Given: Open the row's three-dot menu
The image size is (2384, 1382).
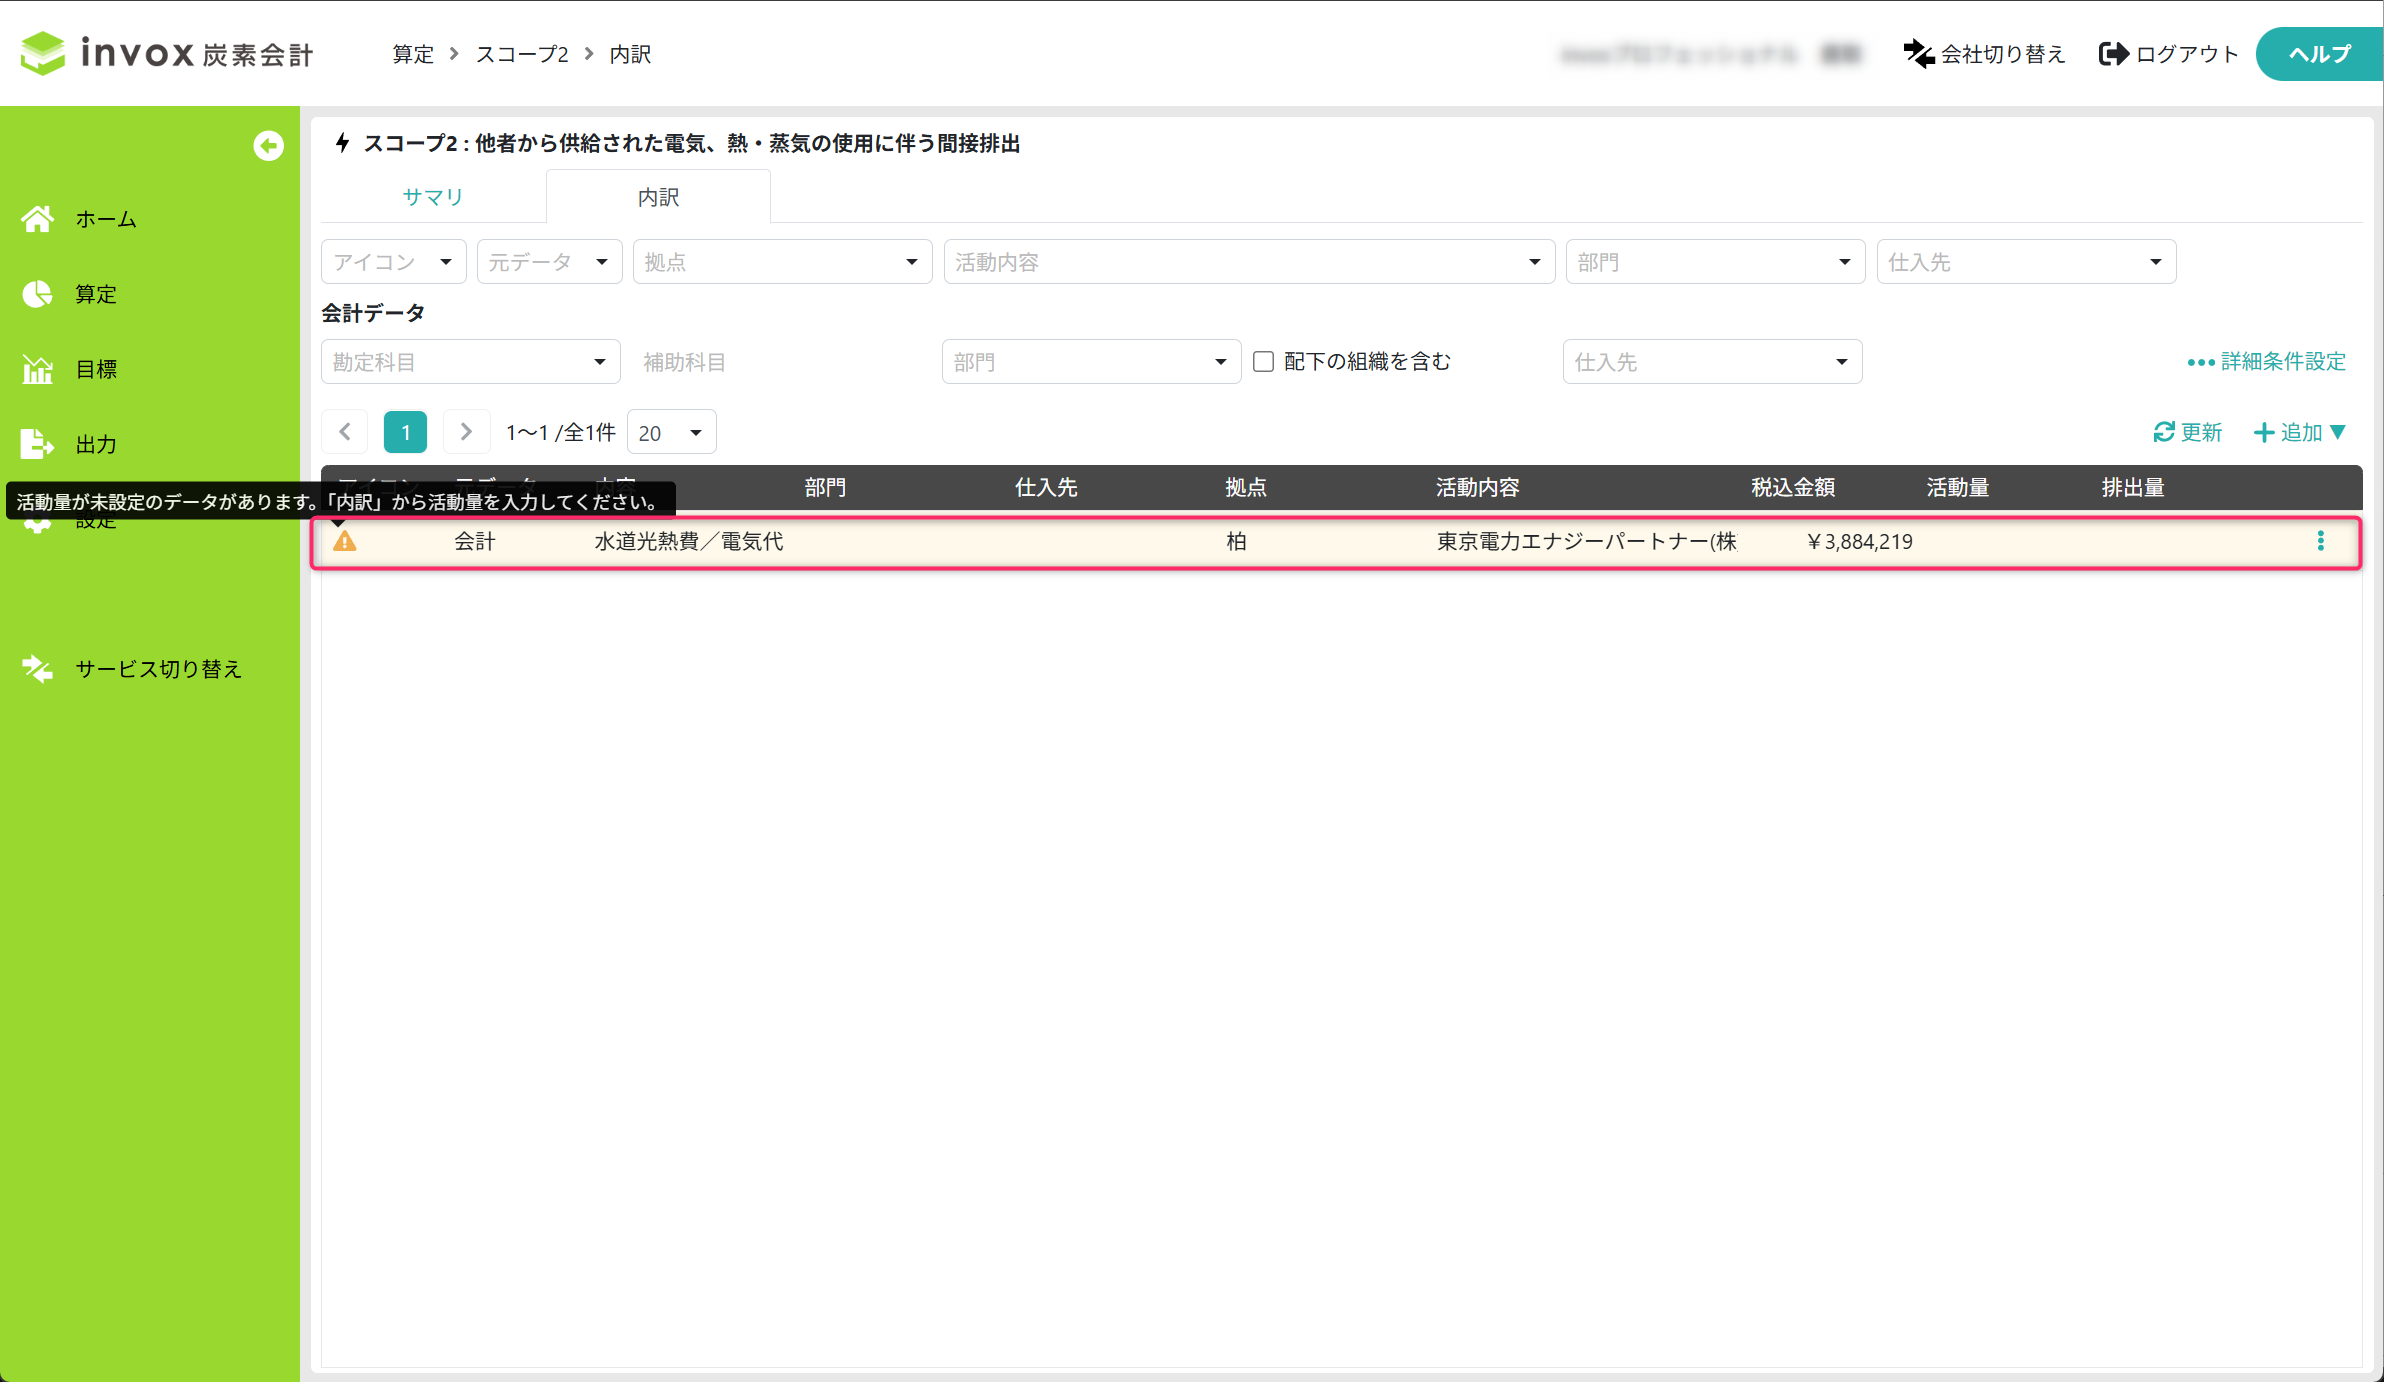Looking at the screenshot, I should pos(2320,541).
